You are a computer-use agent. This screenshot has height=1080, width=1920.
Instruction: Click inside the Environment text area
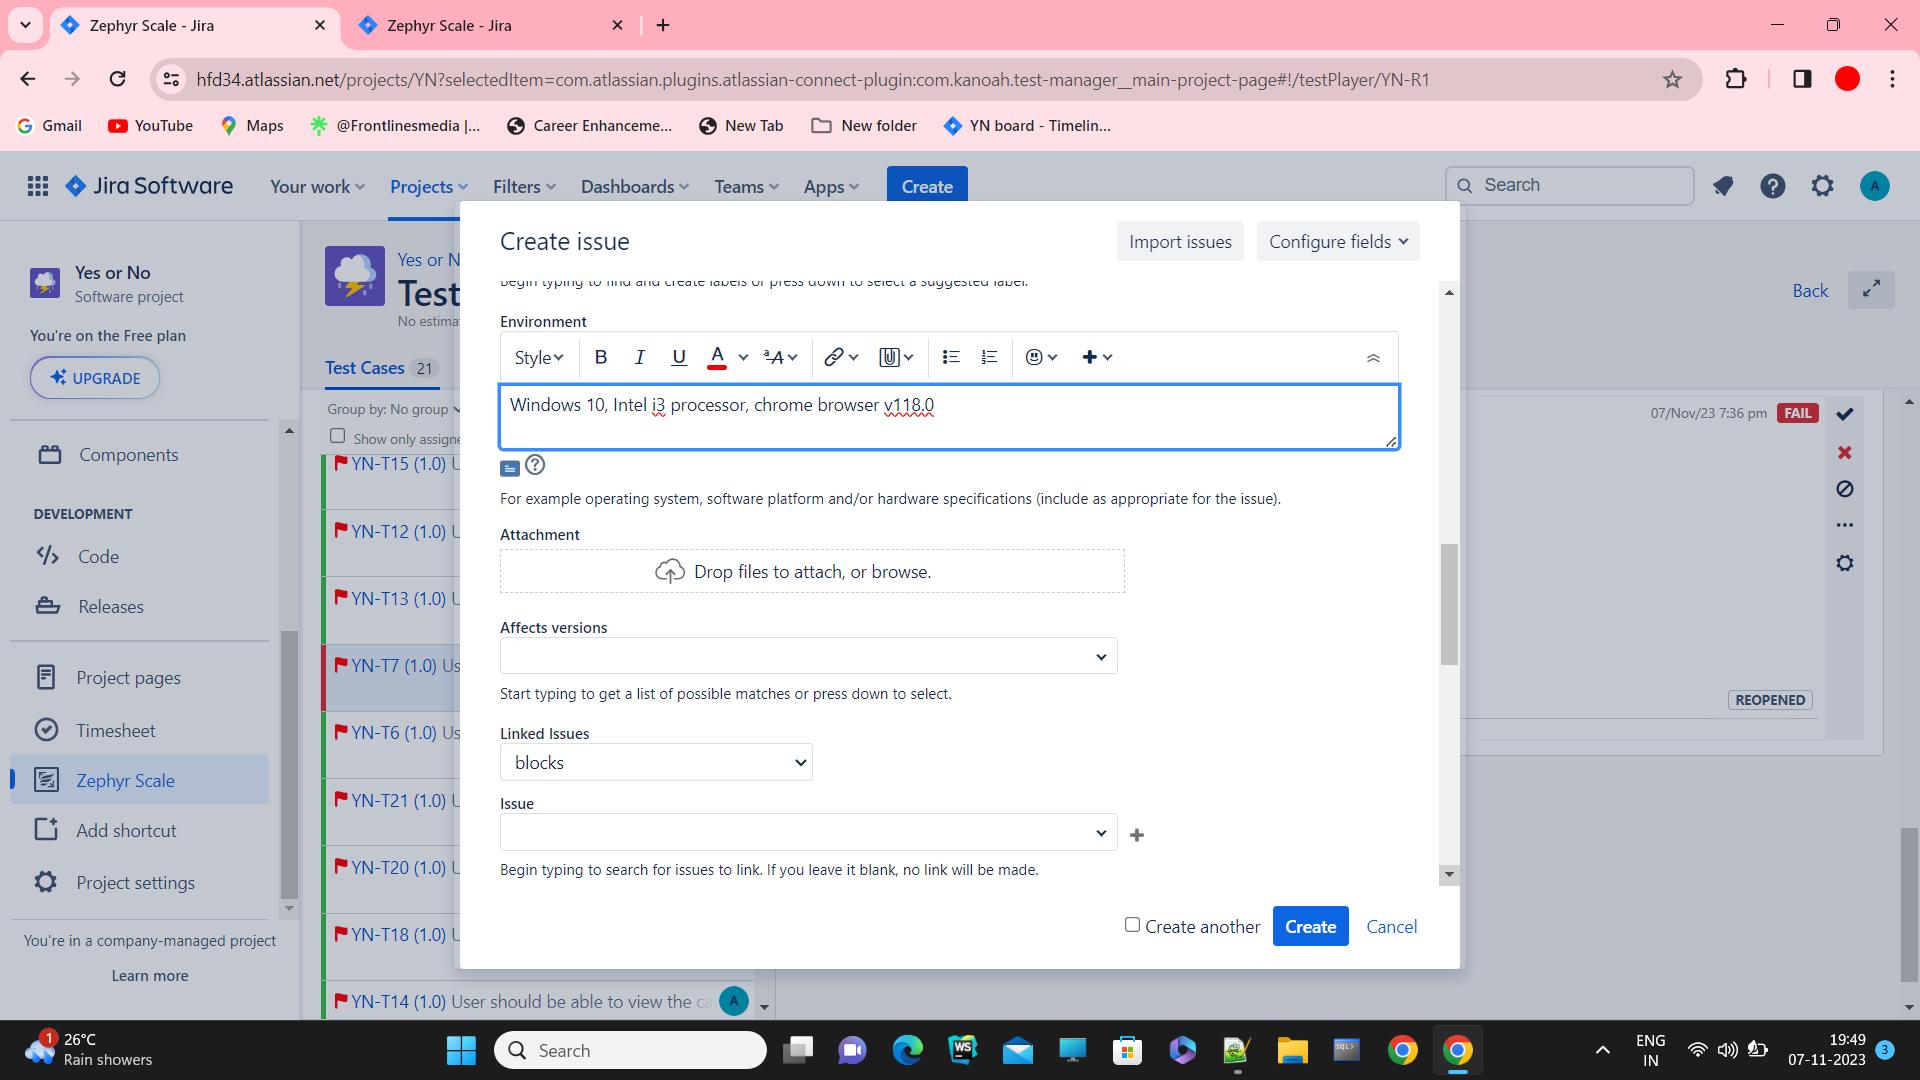pyautogui.click(x=948, y=417)
